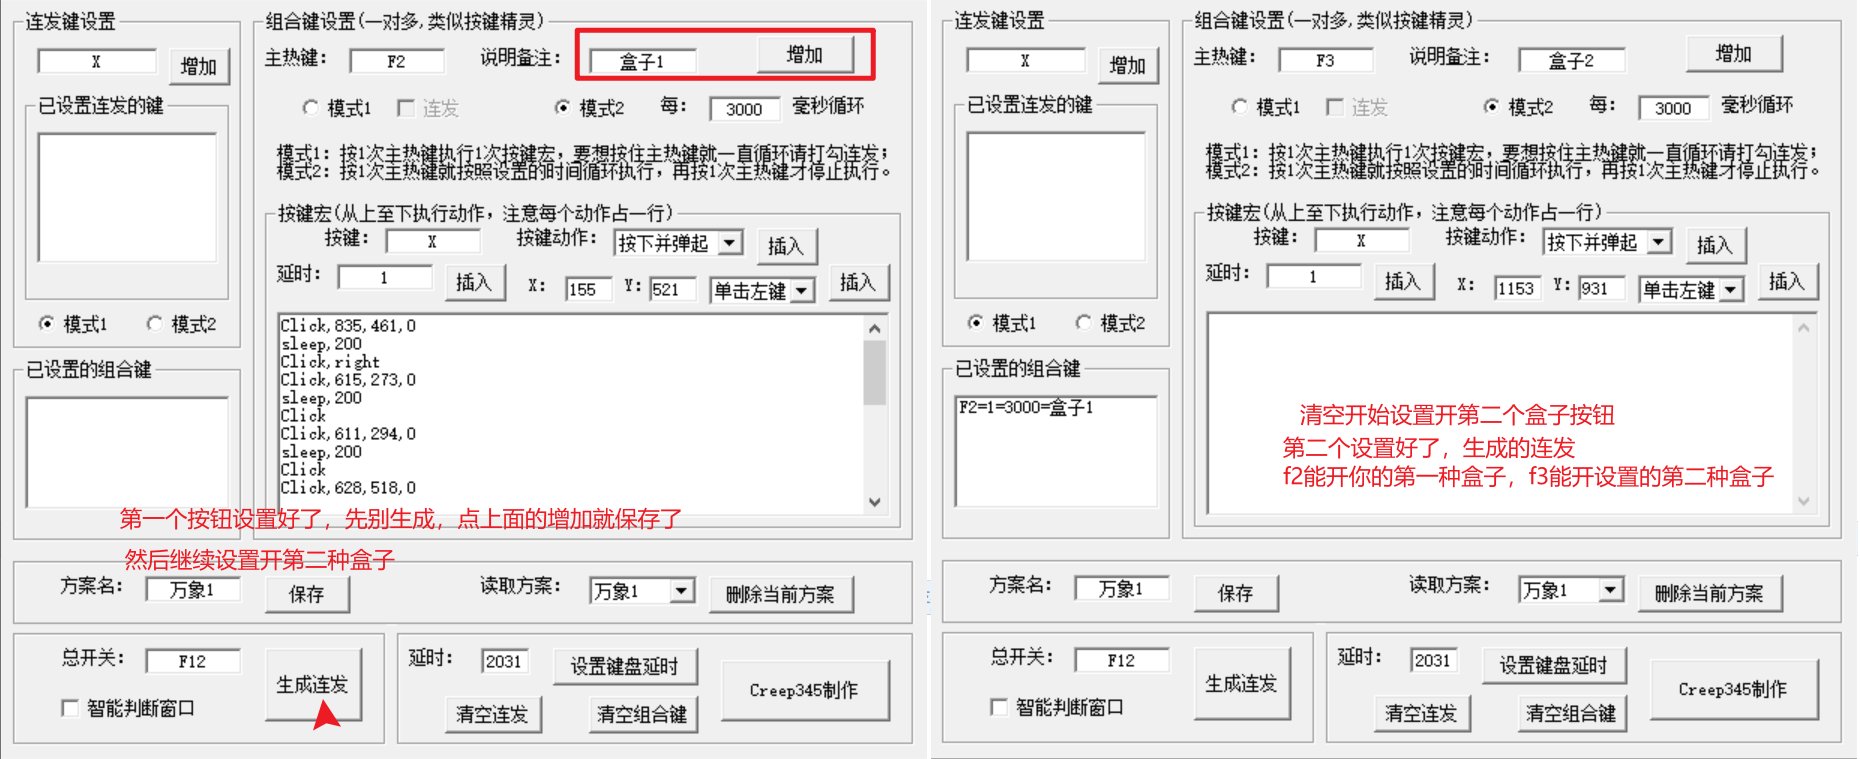1860x759 pixels.
Task: Click 总开关 field showing F12, left window
Action: (x=193, y=661)
